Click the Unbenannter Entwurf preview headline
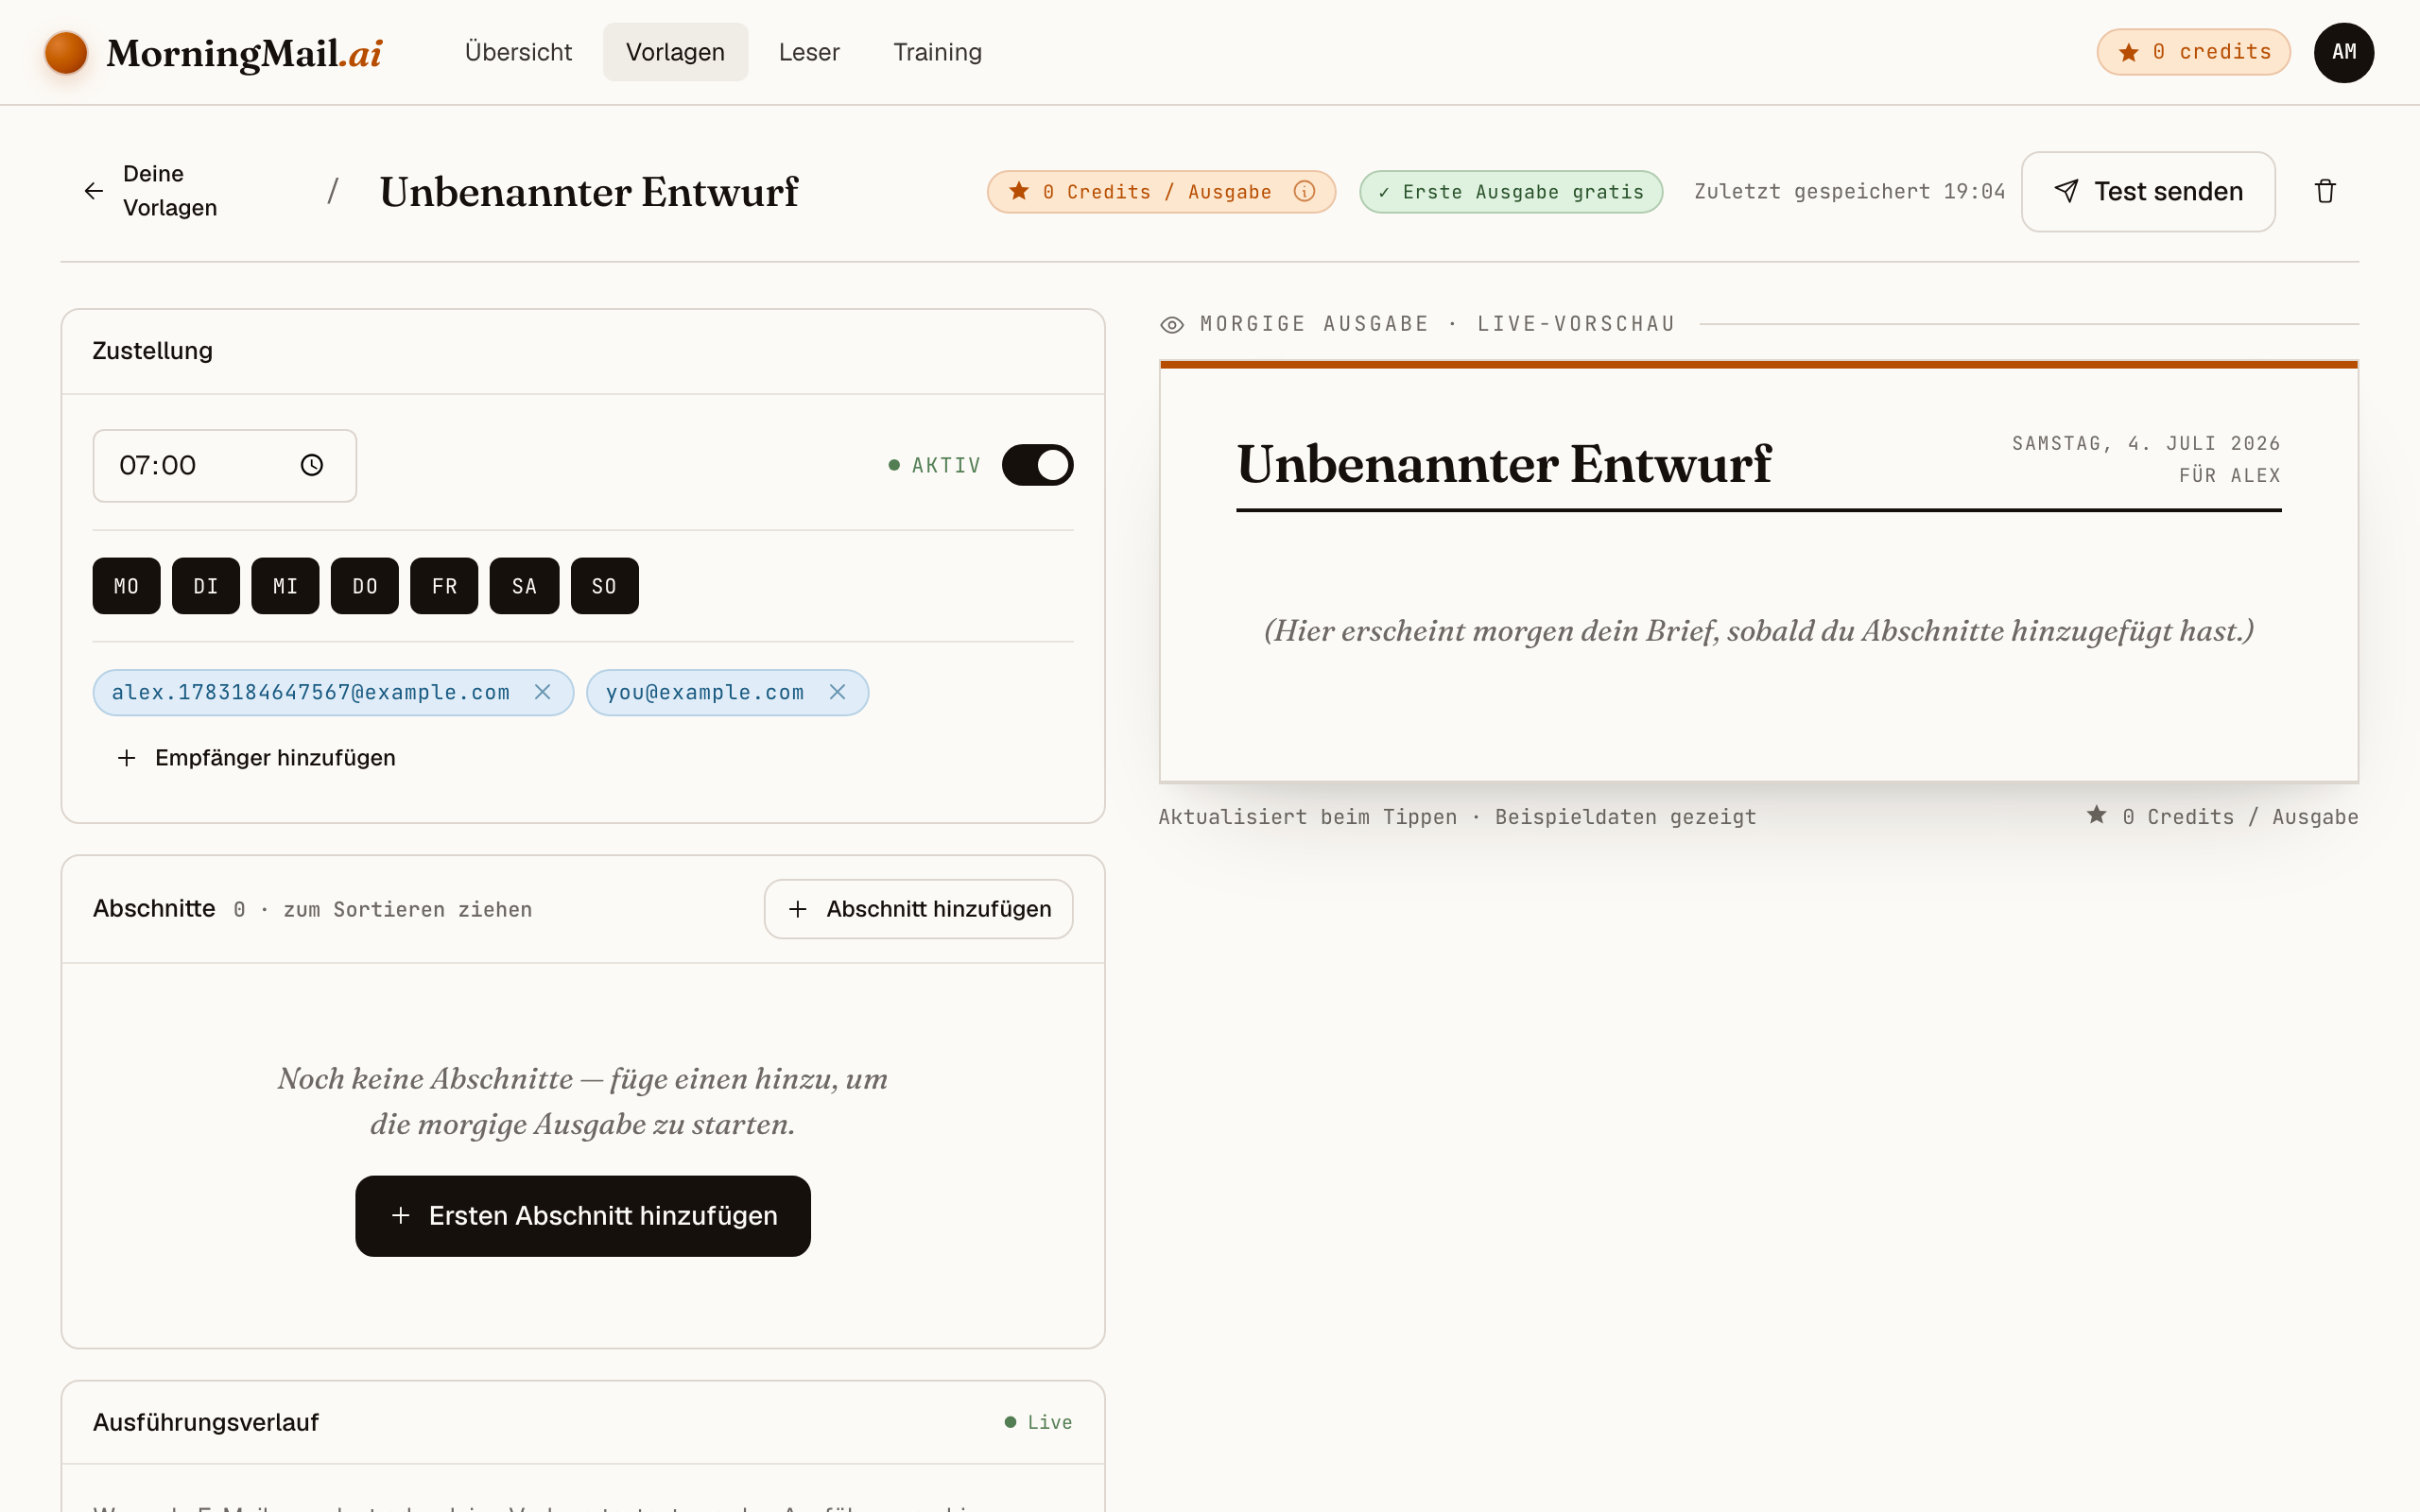The height and width of the screenshot is (1512, 2420). point(1503,464)
